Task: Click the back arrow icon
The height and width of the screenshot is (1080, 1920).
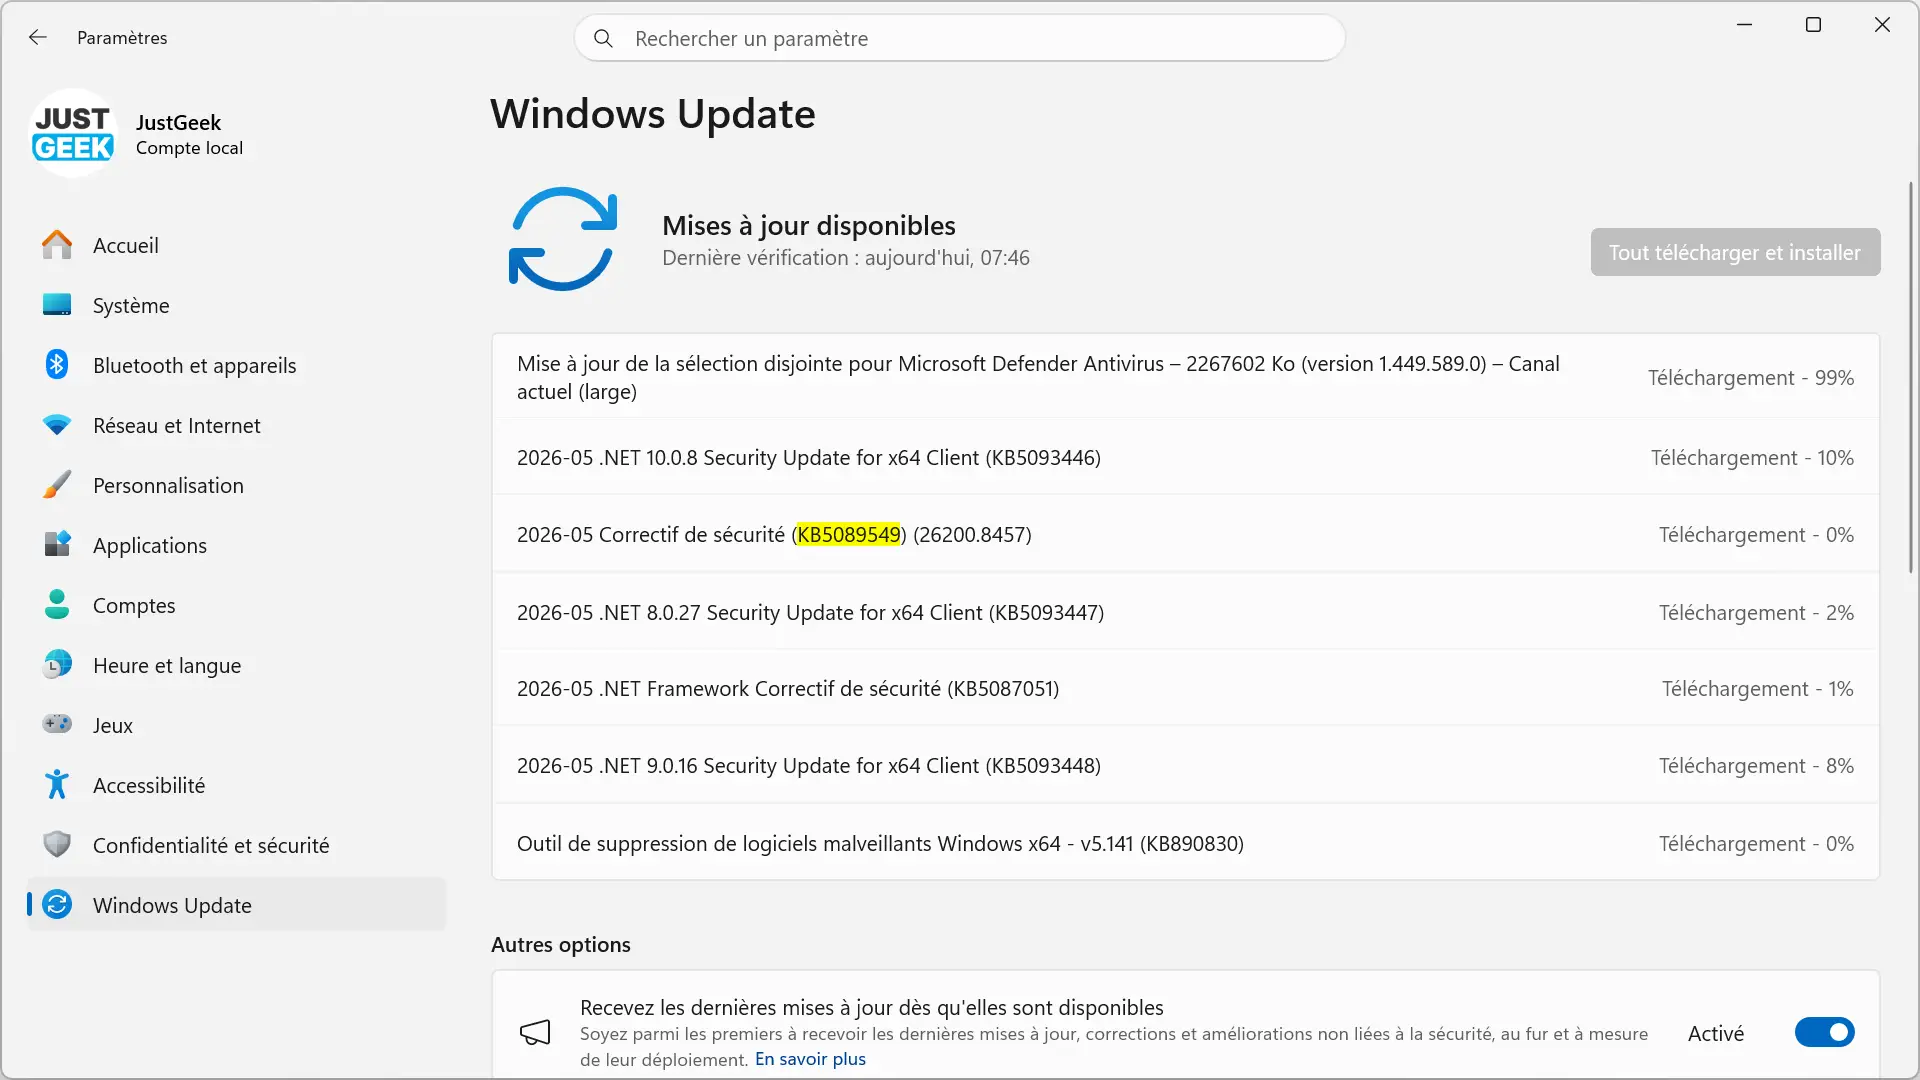Action: click(38, 37)
